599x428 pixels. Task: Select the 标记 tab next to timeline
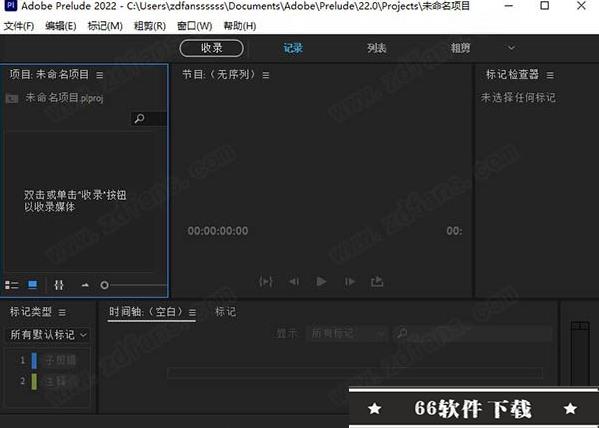tap(225, 312)
